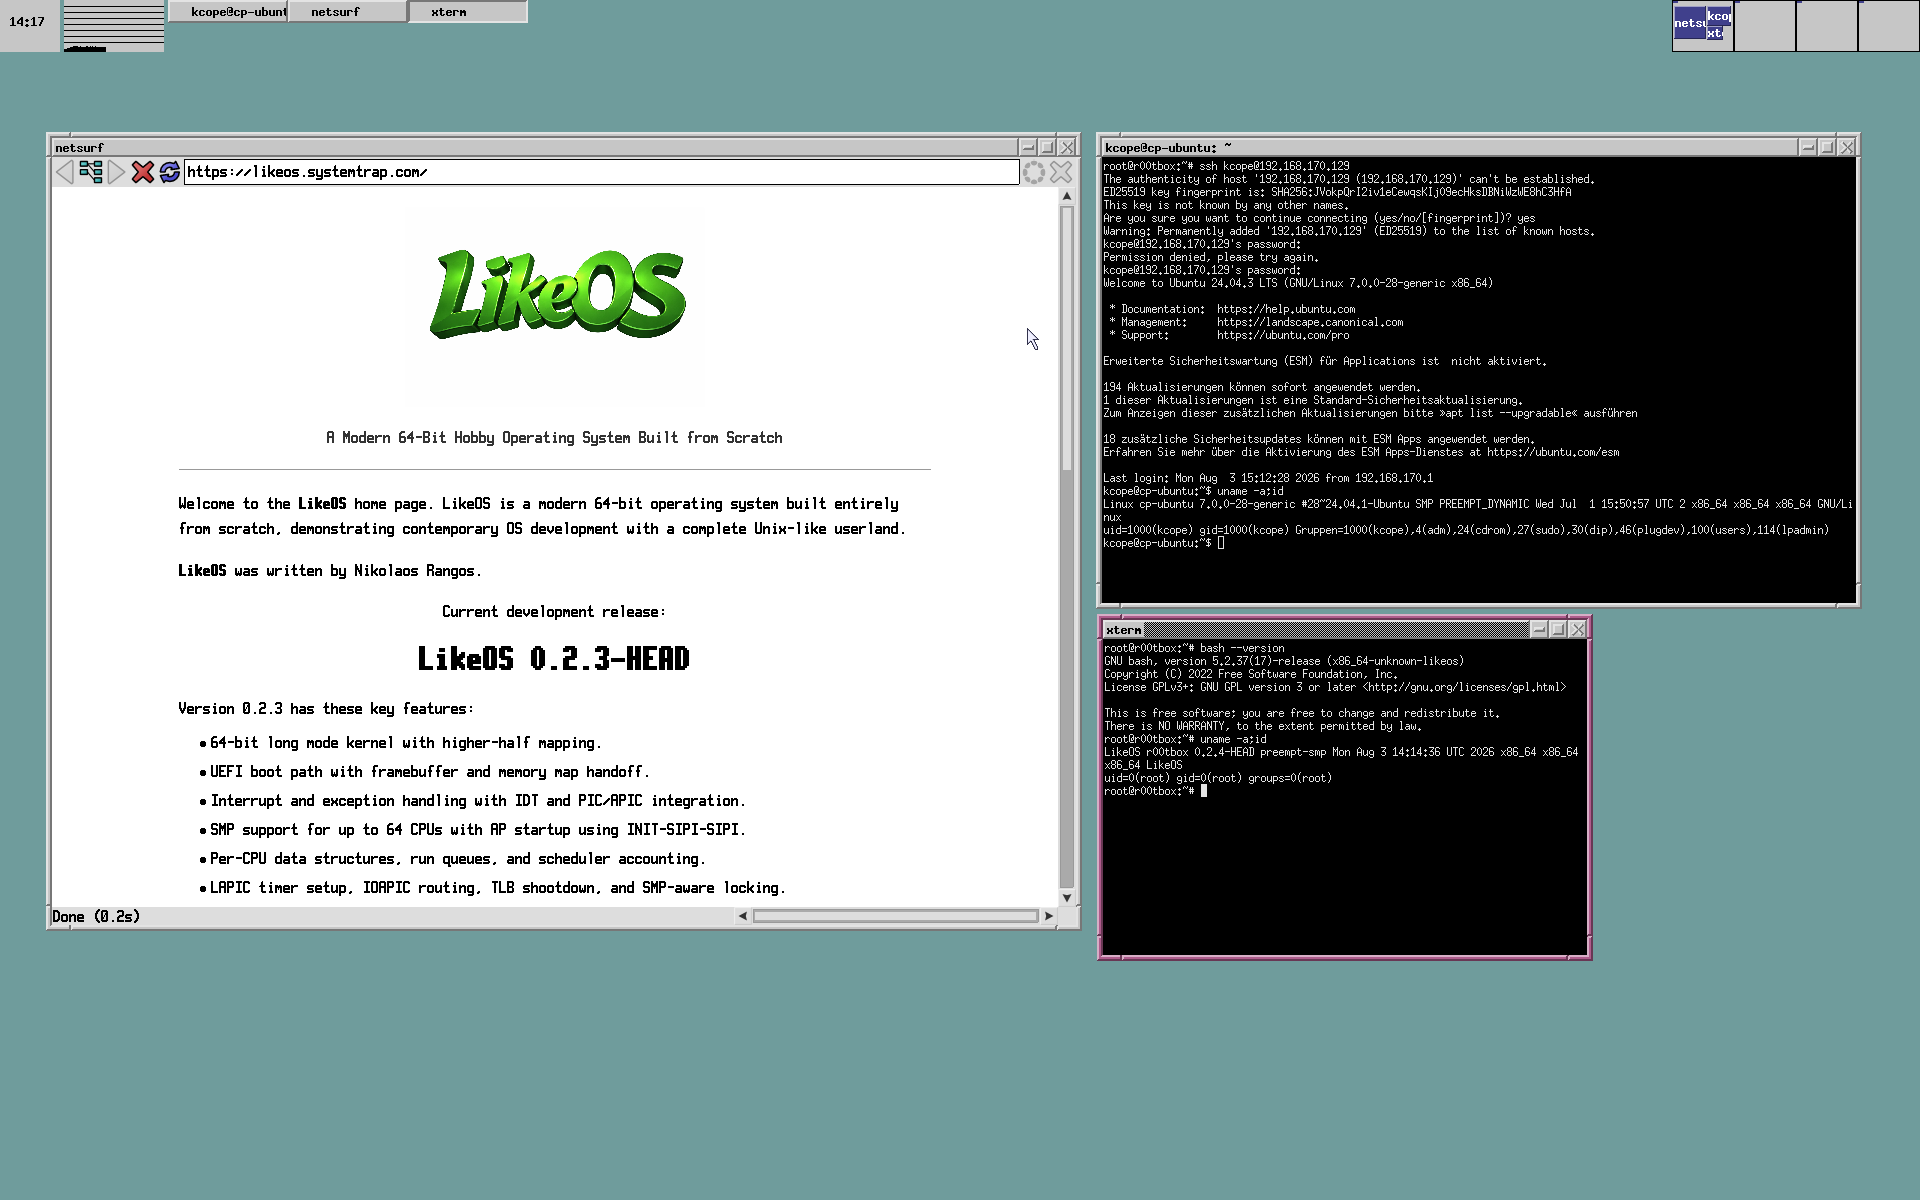Switch to fourth virtual desktop
This screenshot has width=1920, height=1200.
point(1889,26)
